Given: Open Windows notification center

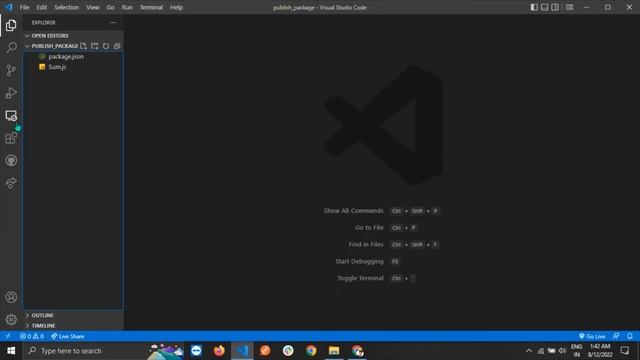Looking at the screenshot, I should click(625, 351).
